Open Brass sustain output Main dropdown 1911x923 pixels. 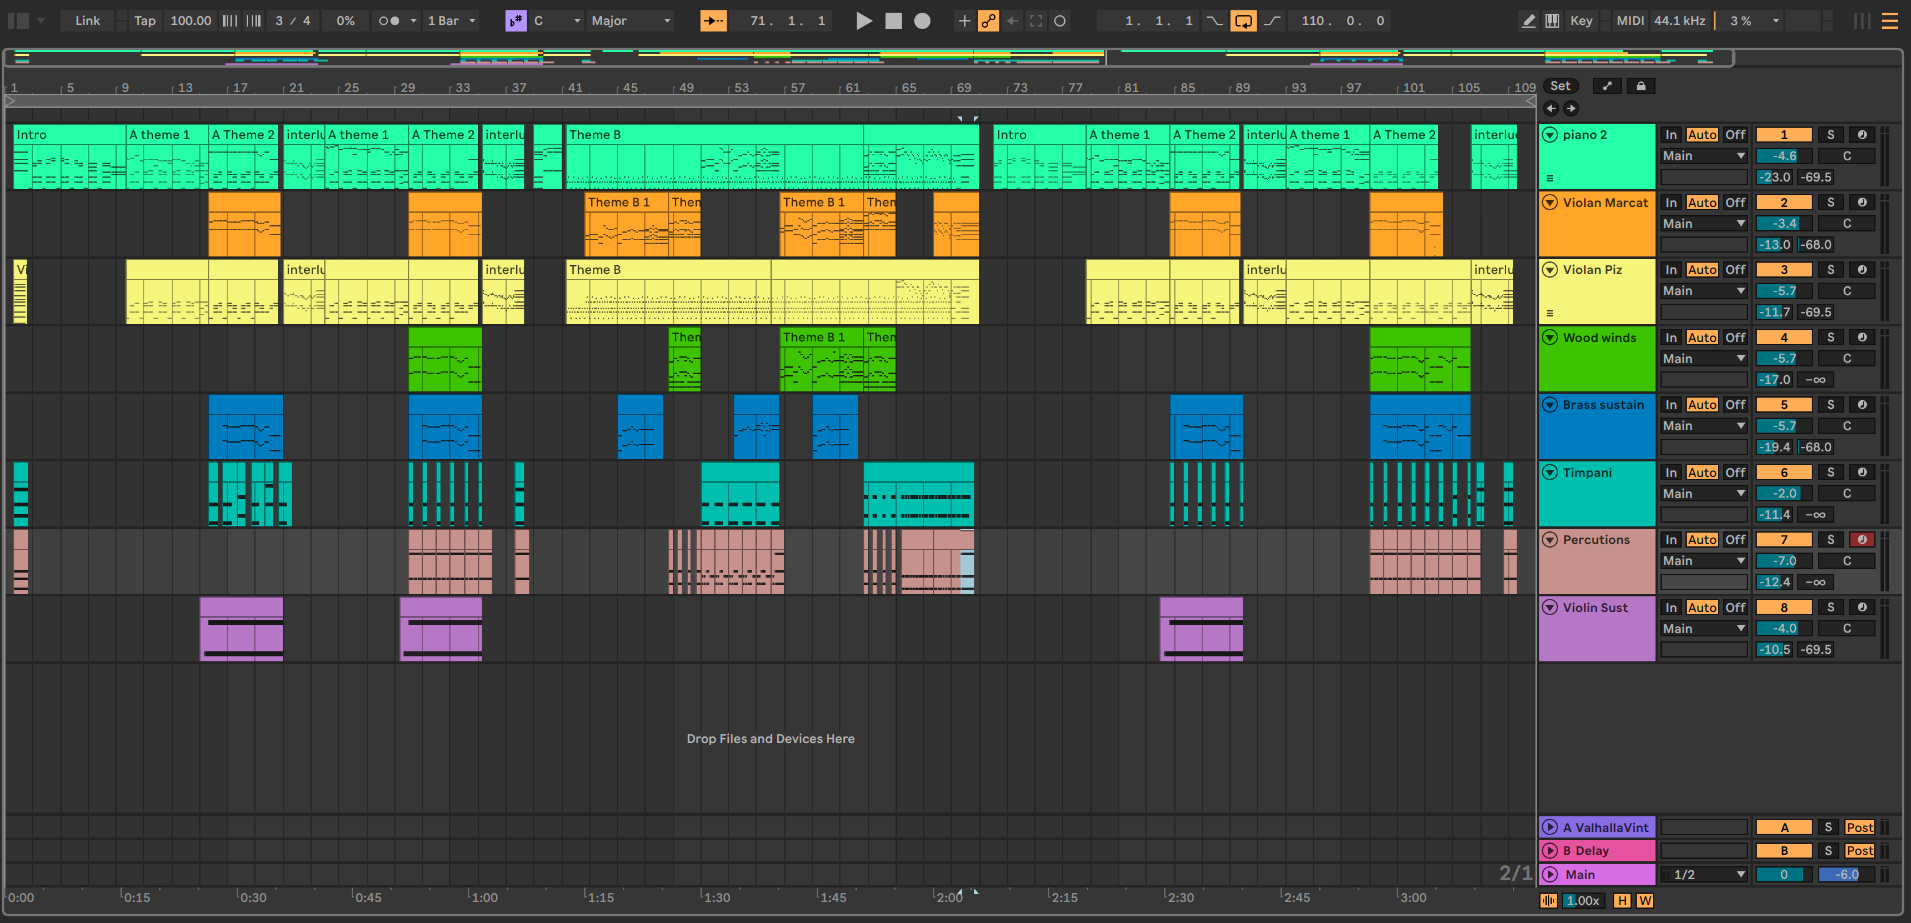(1703, 426)
